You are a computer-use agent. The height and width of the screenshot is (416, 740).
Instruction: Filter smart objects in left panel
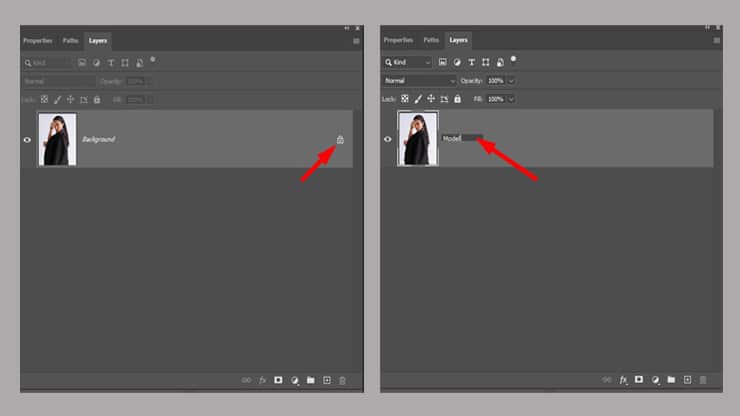click(139, 62)
